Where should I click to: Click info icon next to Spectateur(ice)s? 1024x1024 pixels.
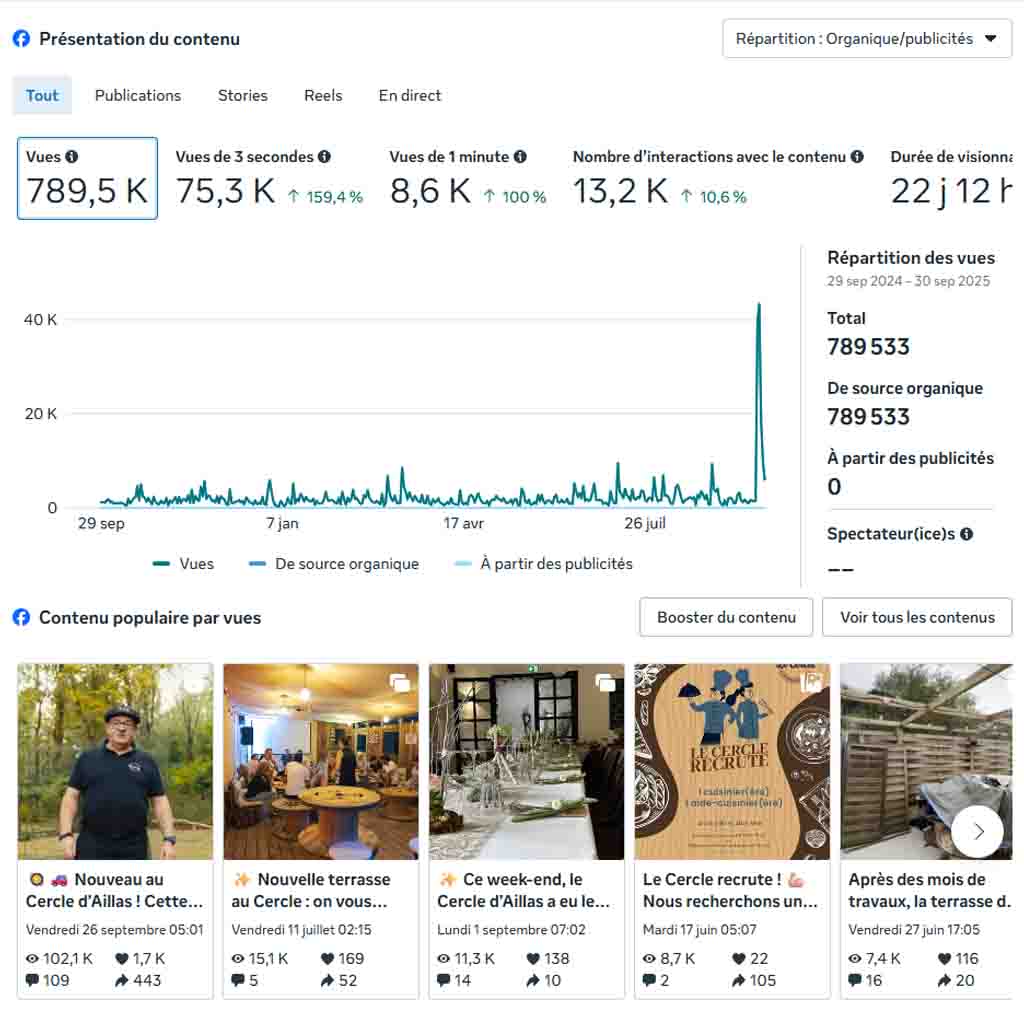967,534
